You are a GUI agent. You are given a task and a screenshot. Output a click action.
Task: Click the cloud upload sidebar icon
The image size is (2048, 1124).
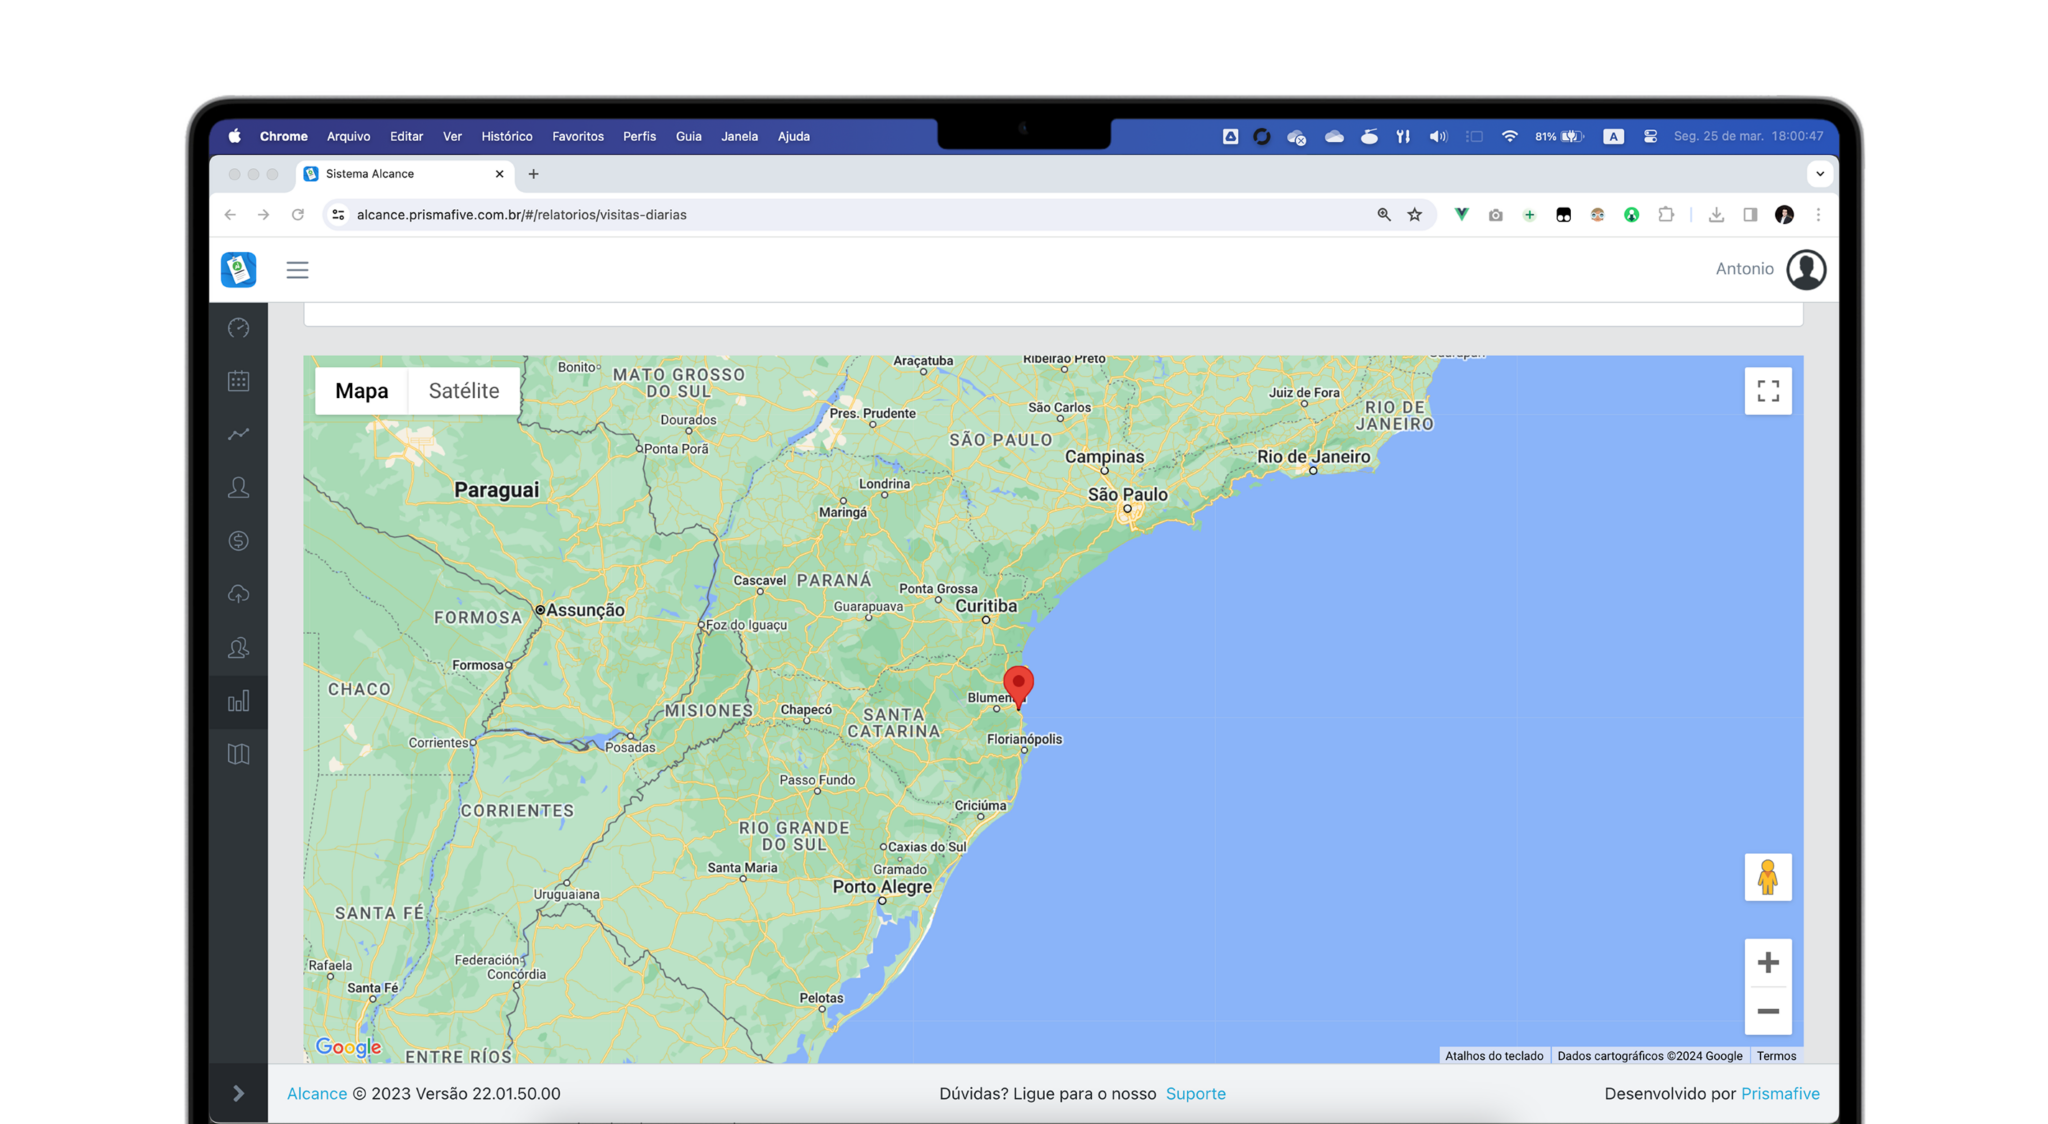(x=238, y=594)
